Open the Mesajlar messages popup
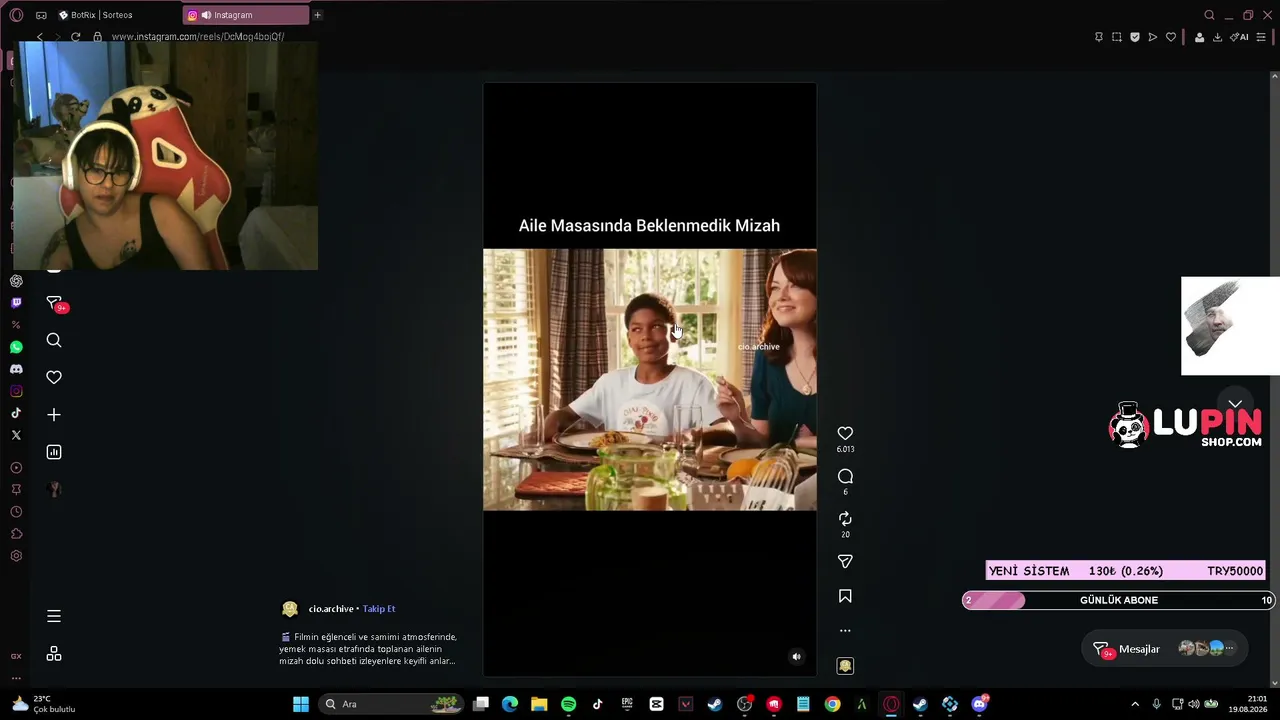The height and width of the screenshot is (720, 1280). click(1165, 649)
